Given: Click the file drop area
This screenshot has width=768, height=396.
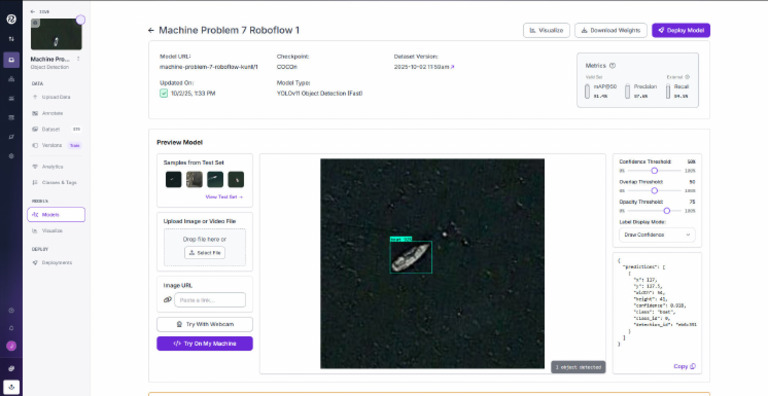Looking at the screenshot, I should pyautogui.click(x=205, y=248).
